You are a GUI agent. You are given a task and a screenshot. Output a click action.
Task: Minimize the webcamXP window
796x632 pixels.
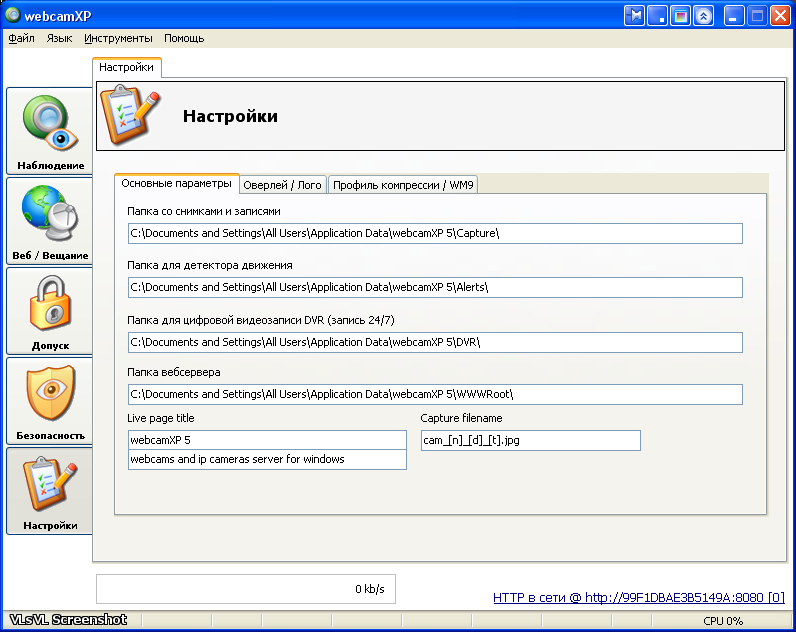click(x=733, y=16)
